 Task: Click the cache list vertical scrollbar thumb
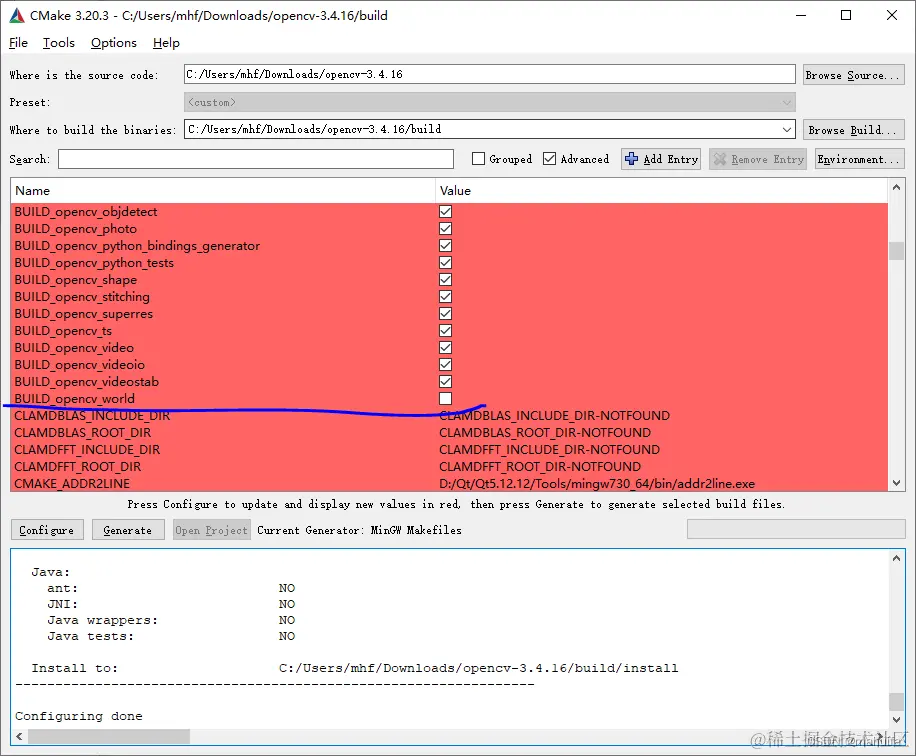[896, 251]
